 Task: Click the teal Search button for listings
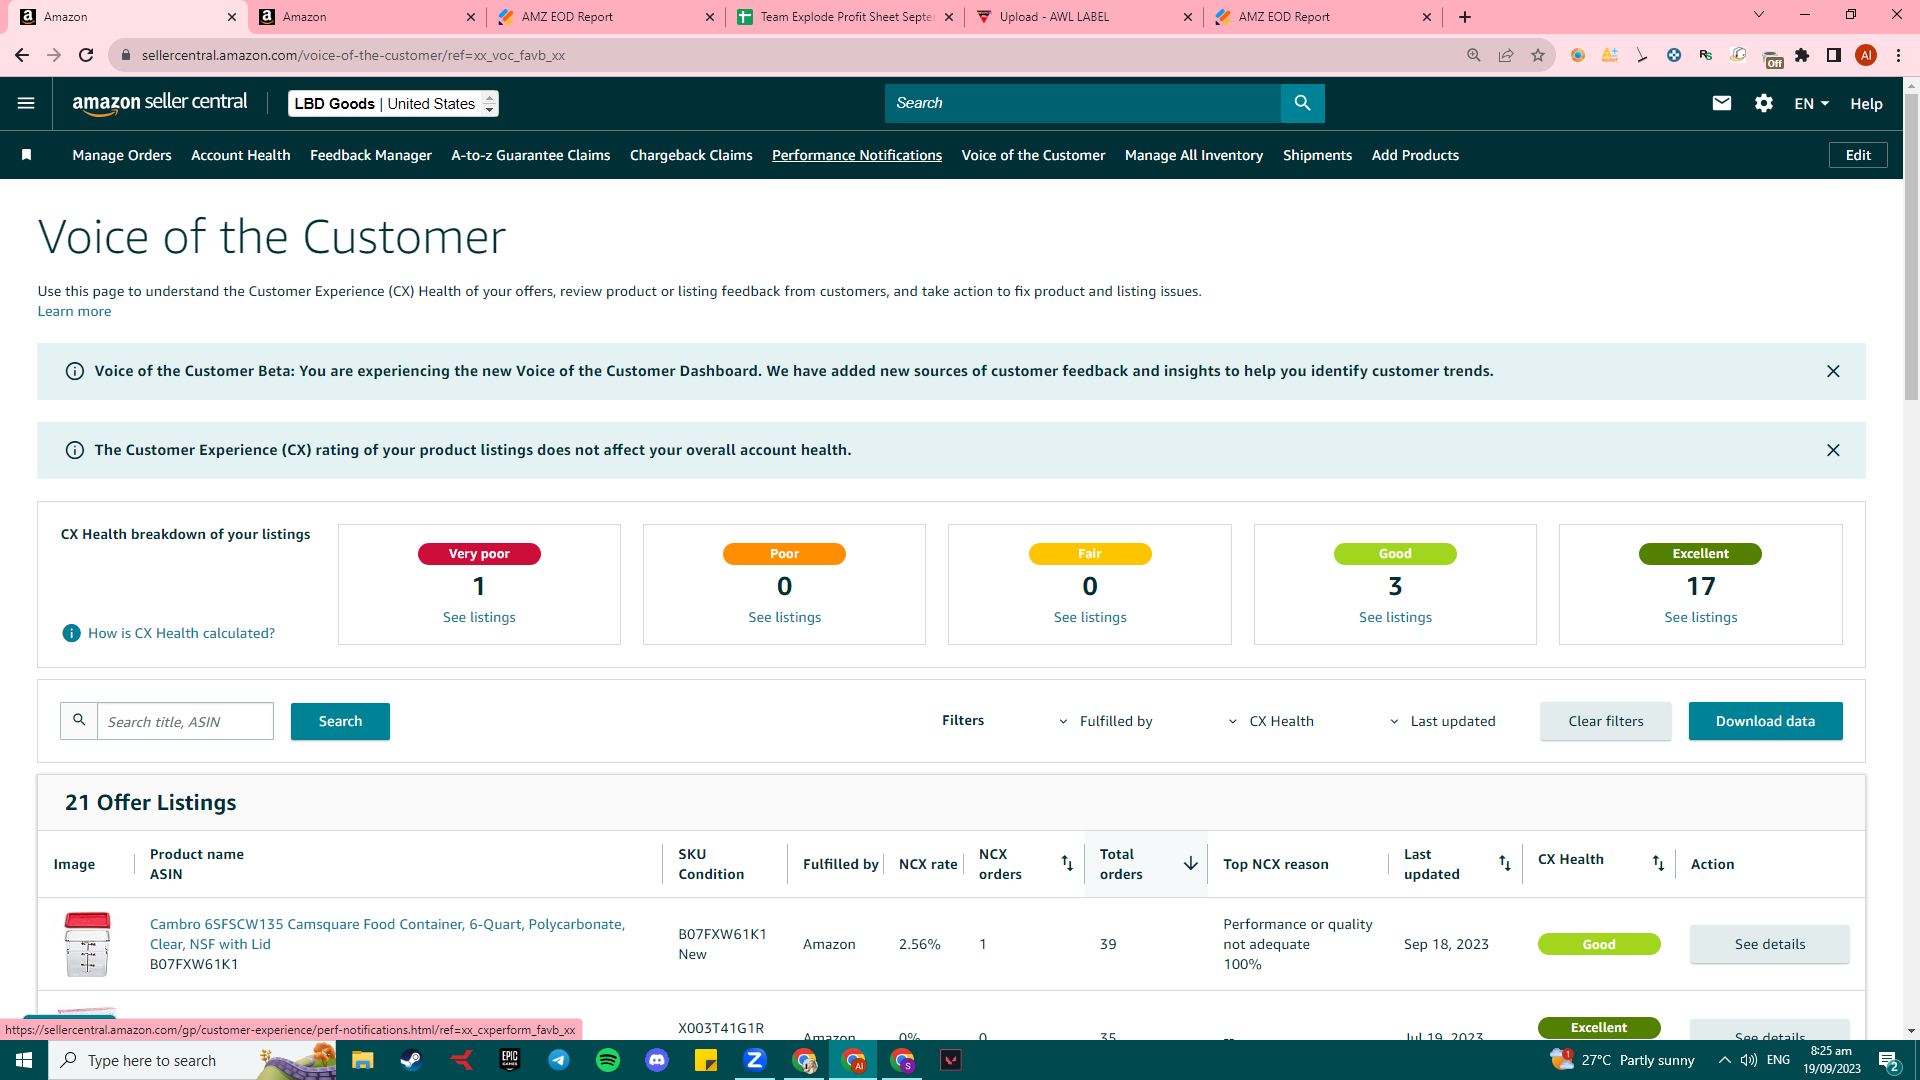340,721
